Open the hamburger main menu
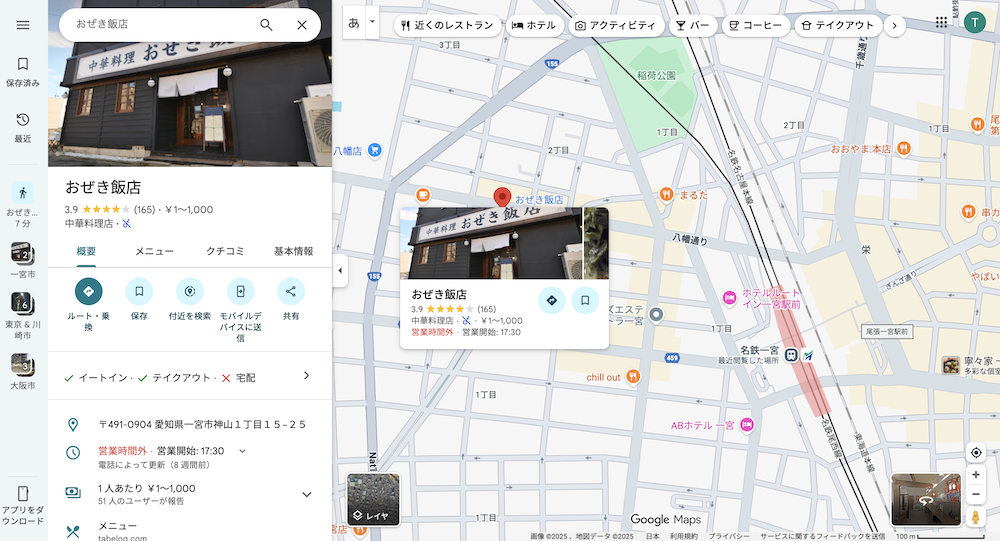The width and height of the screenshot is (1000, 541). (22, 25)
